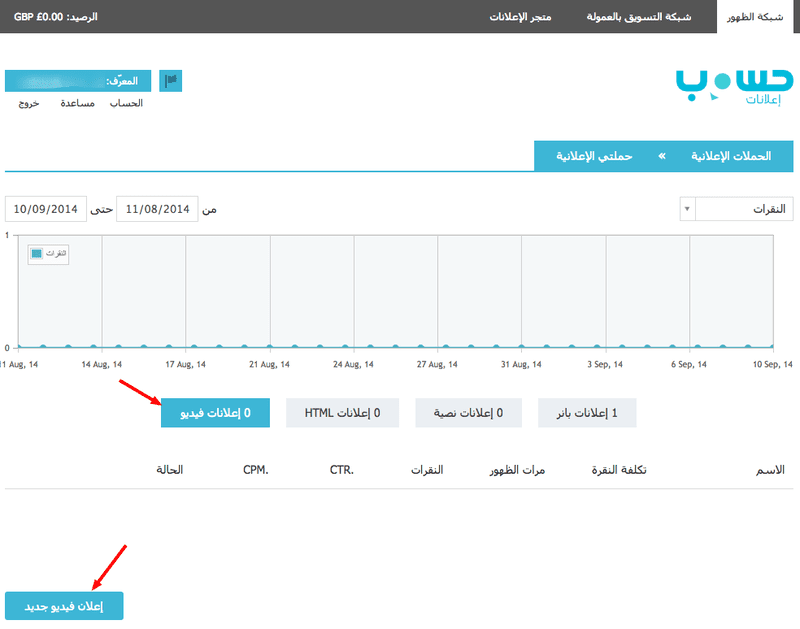Click the إعلان فيديو جديد button
The height and width of the screenshot is (629, 800).
(x=64, y=606)
